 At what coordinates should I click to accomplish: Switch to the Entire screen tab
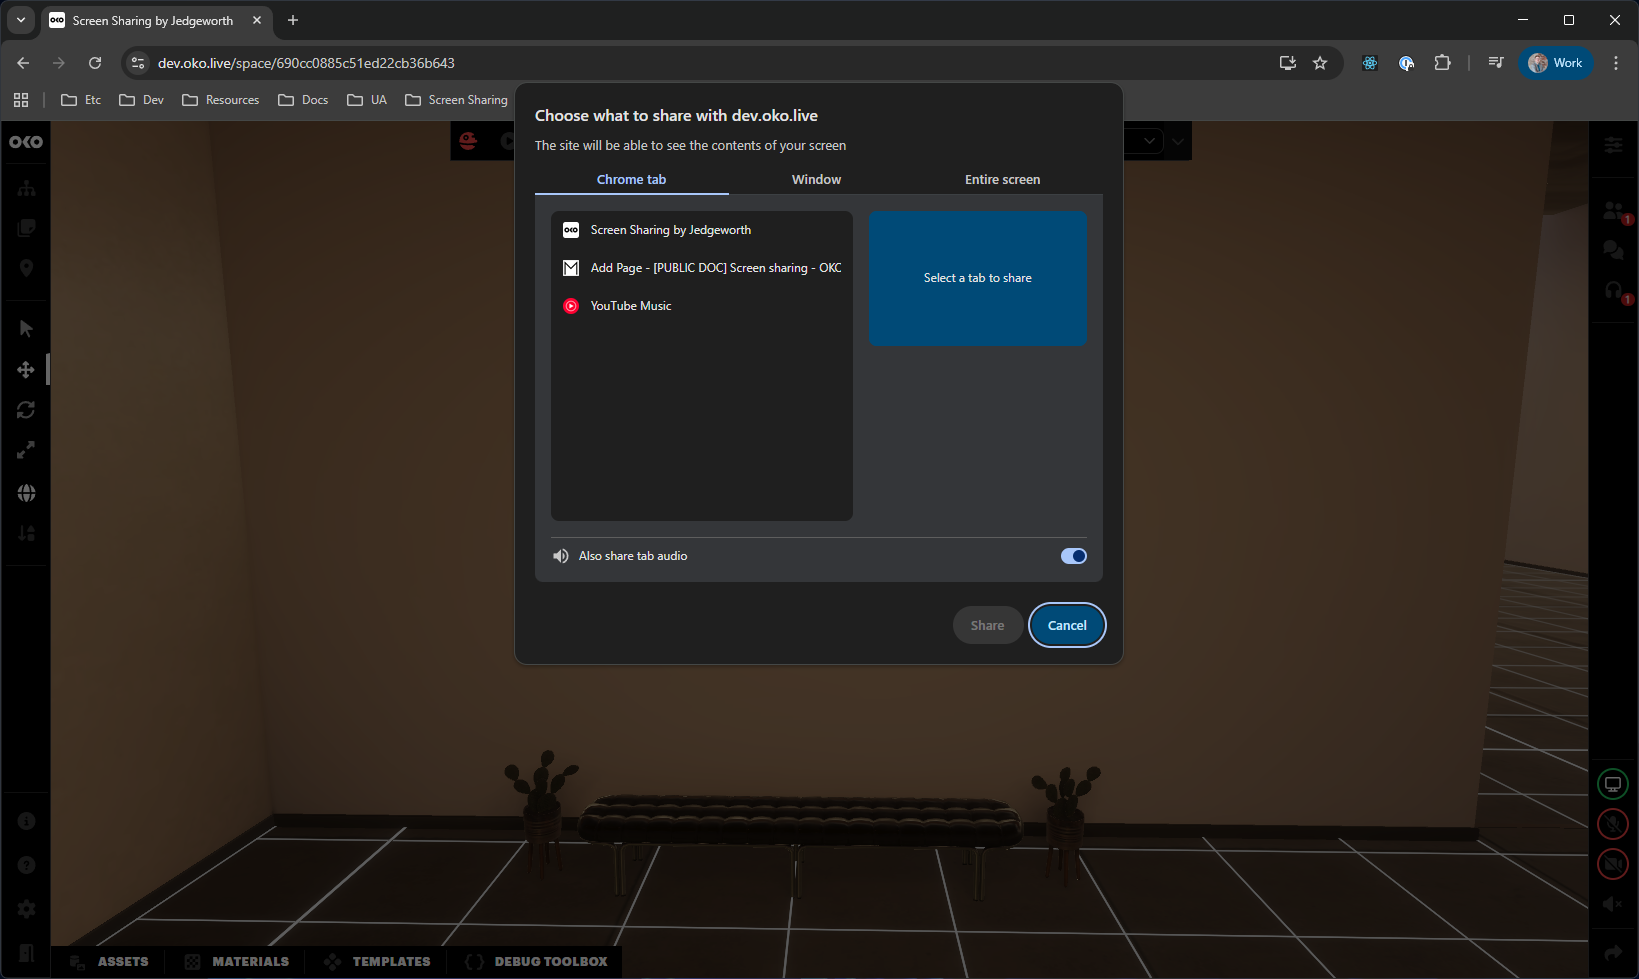tap(1002, 180)
